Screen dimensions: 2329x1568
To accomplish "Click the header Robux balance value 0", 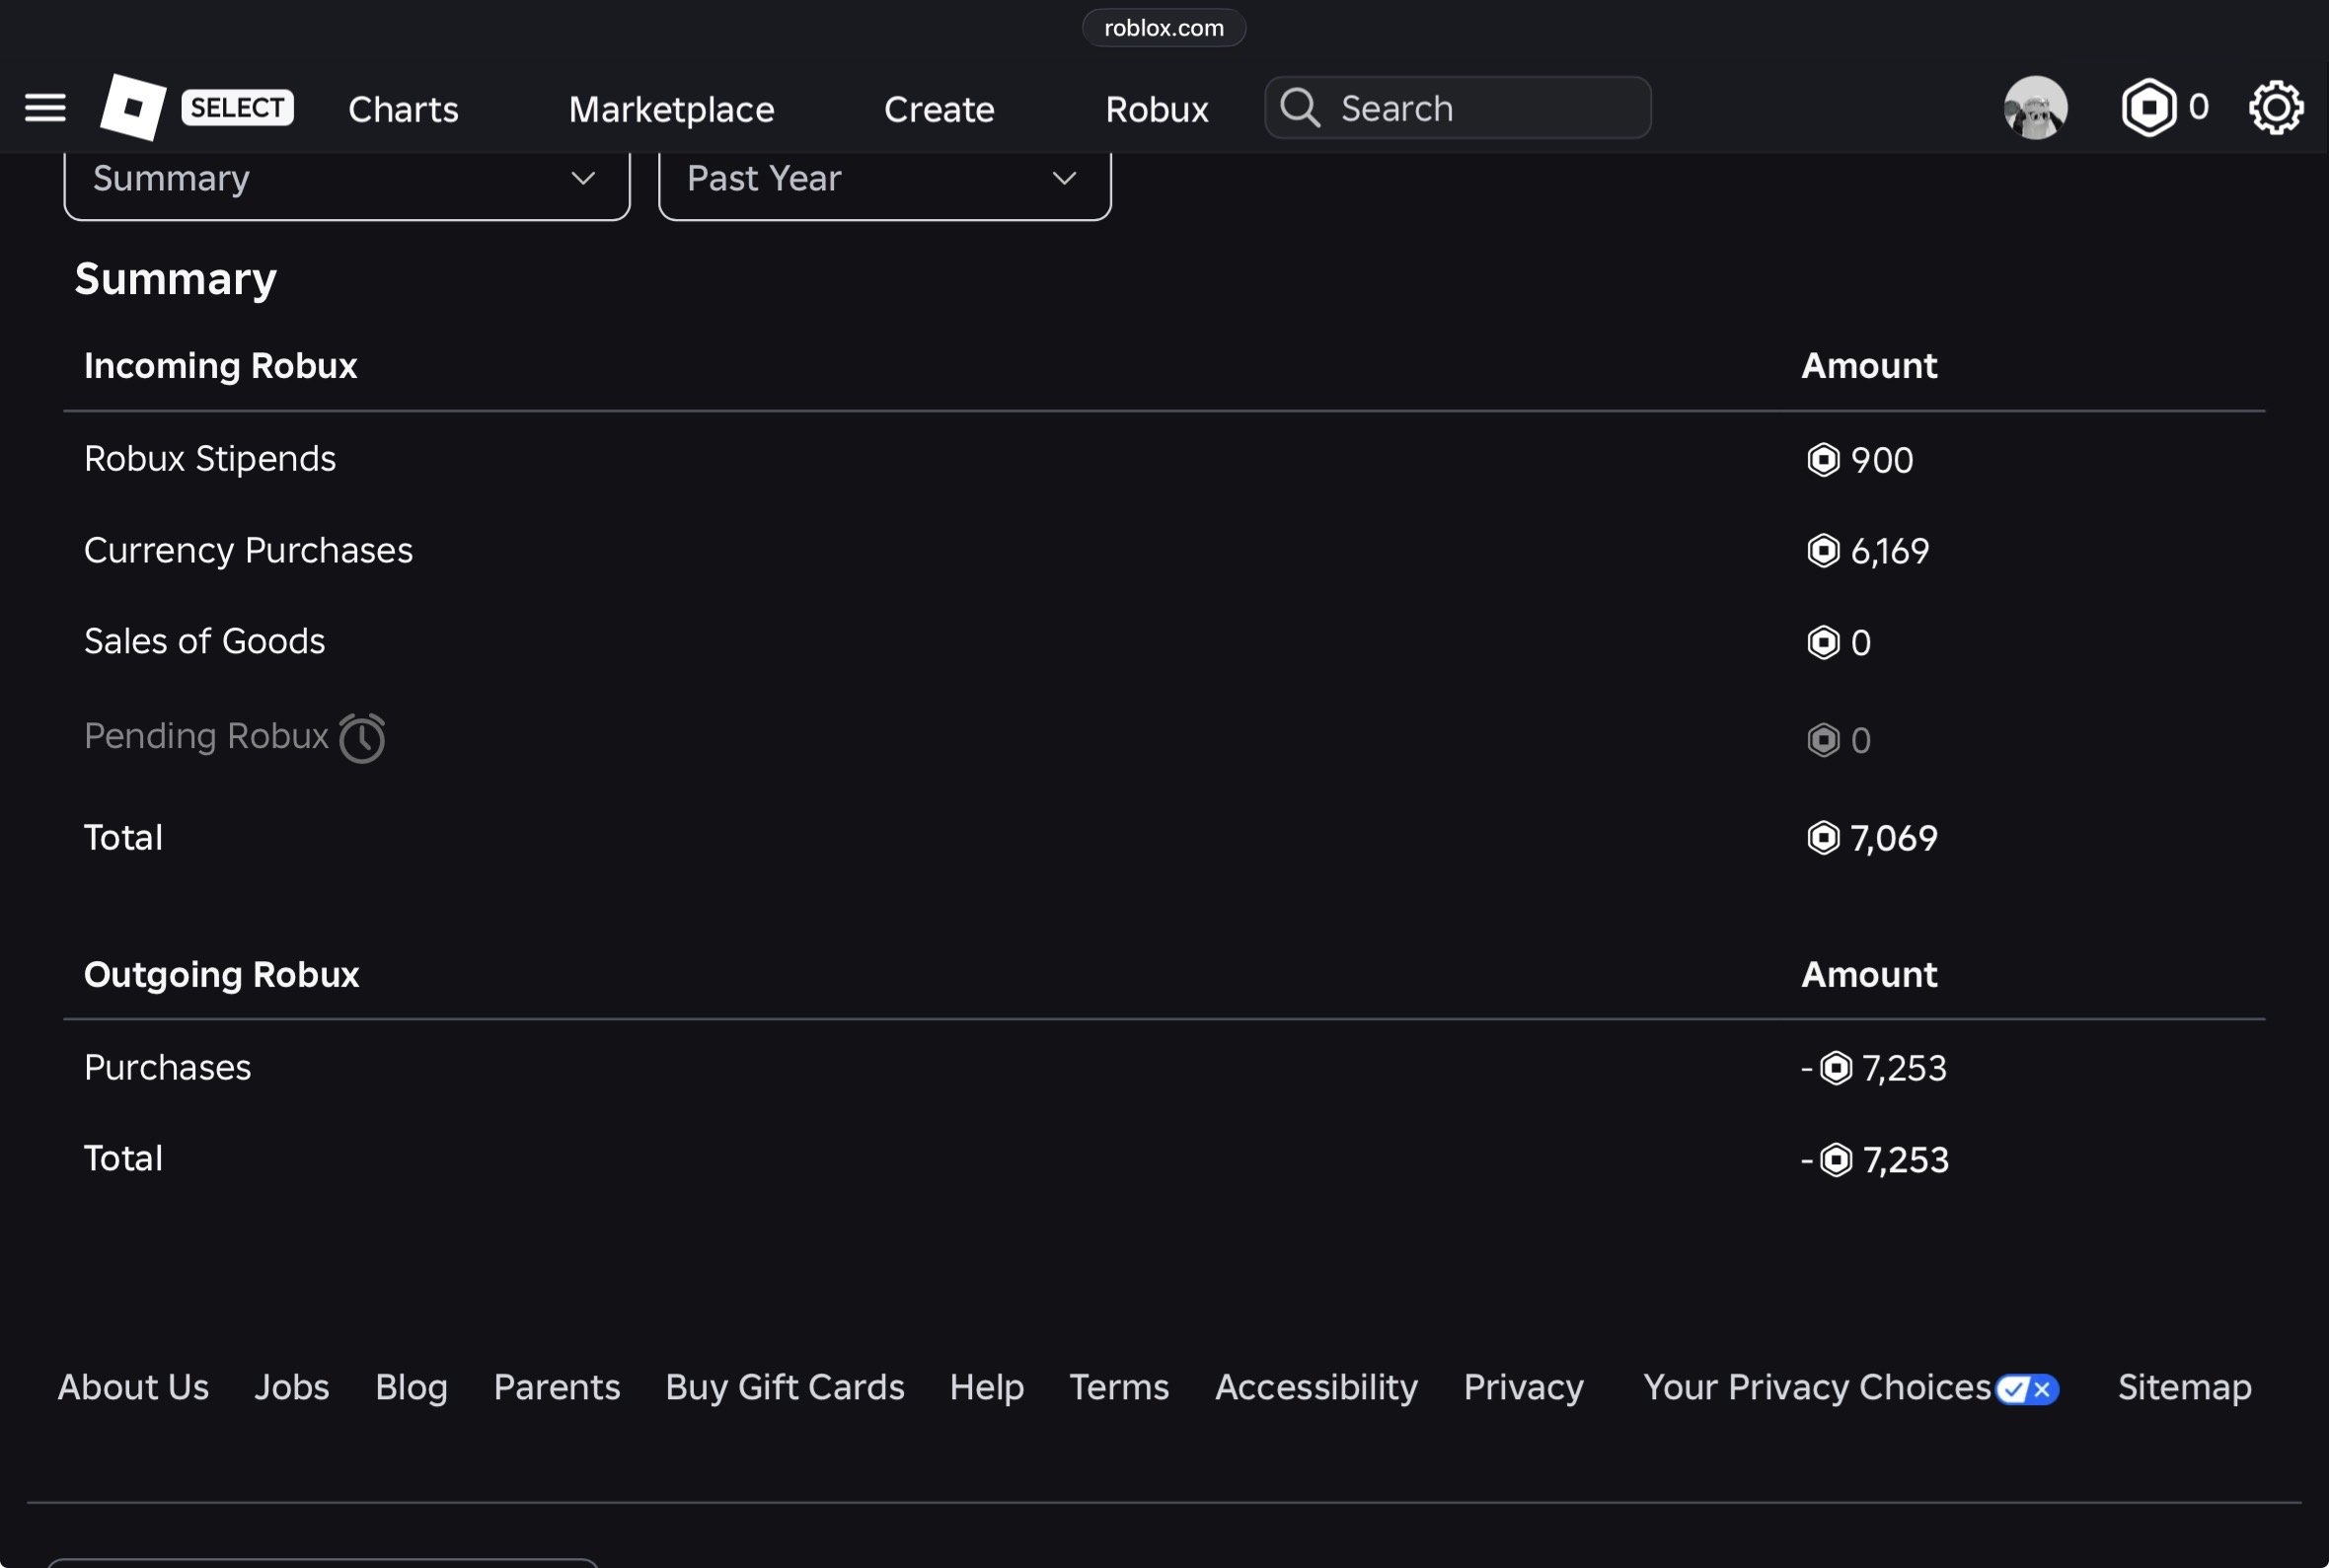I will tap(2198, 106).
